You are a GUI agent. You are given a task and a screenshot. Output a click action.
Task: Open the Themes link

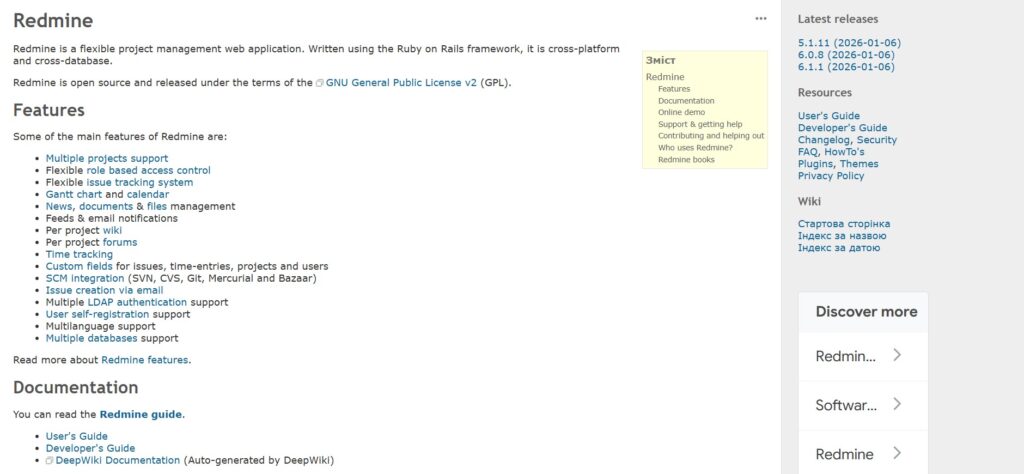pos(859,164)
